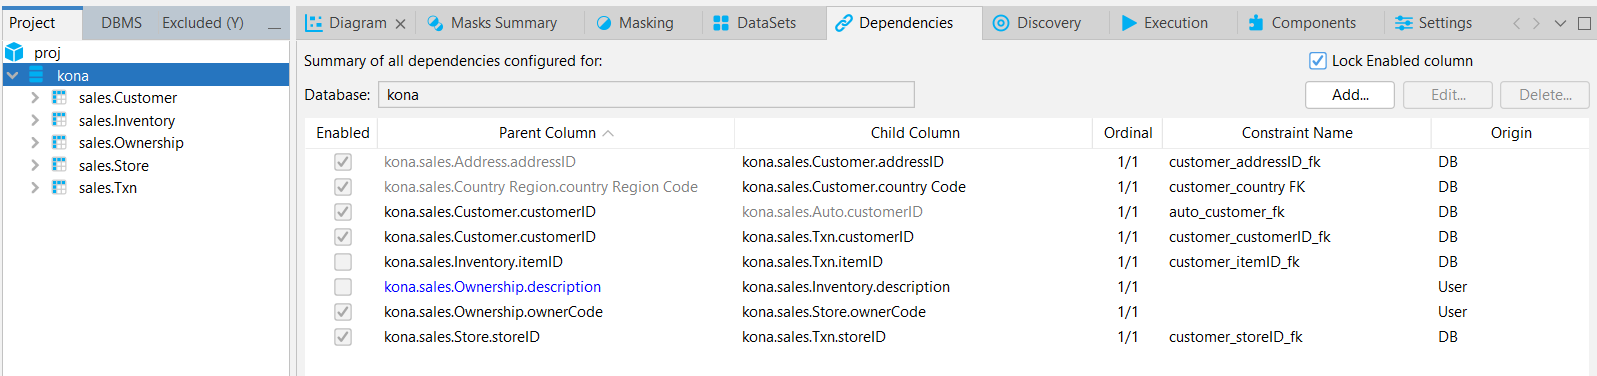Screen dimensions: 1597x376
Task: Collapse the kona database node
Action: (x=13, y=75)
